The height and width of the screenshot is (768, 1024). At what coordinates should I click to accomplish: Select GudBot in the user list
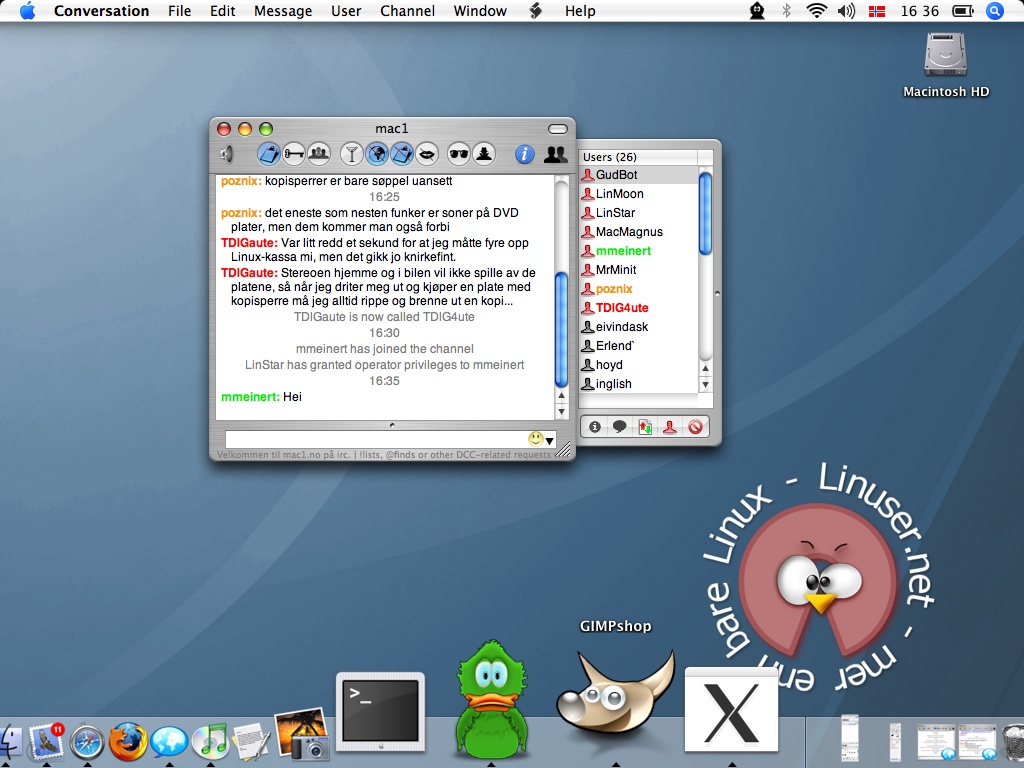tap(639, 174)
